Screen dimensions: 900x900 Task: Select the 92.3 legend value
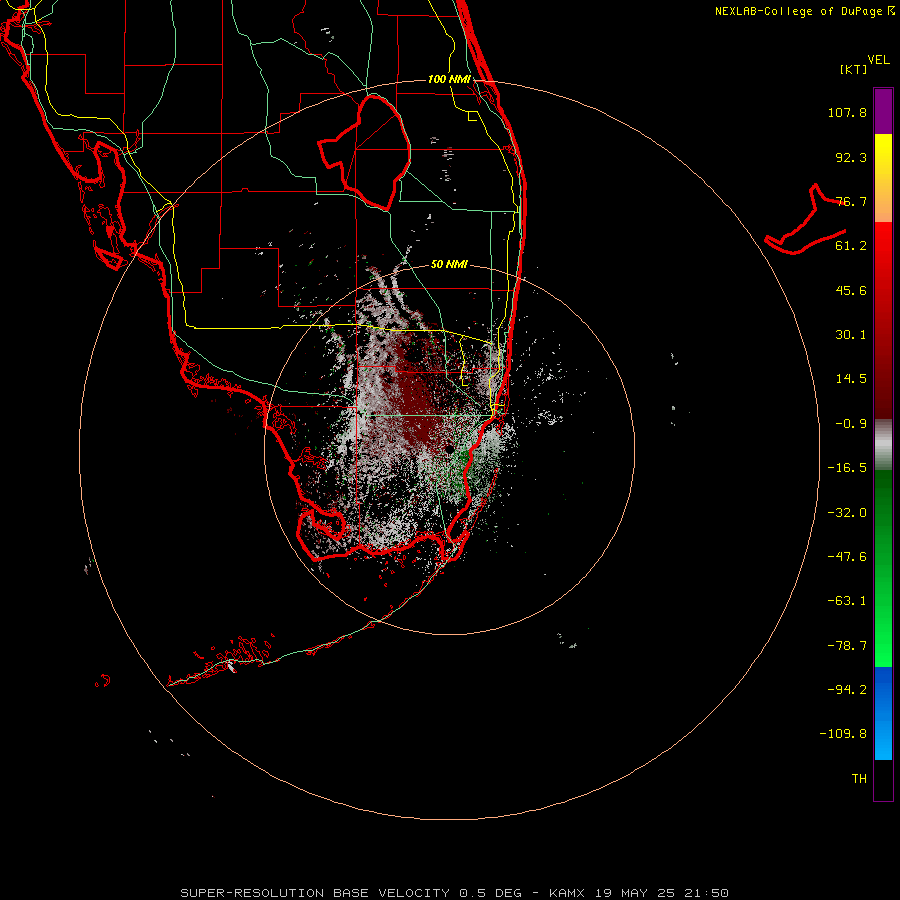(x=851, y=157)
